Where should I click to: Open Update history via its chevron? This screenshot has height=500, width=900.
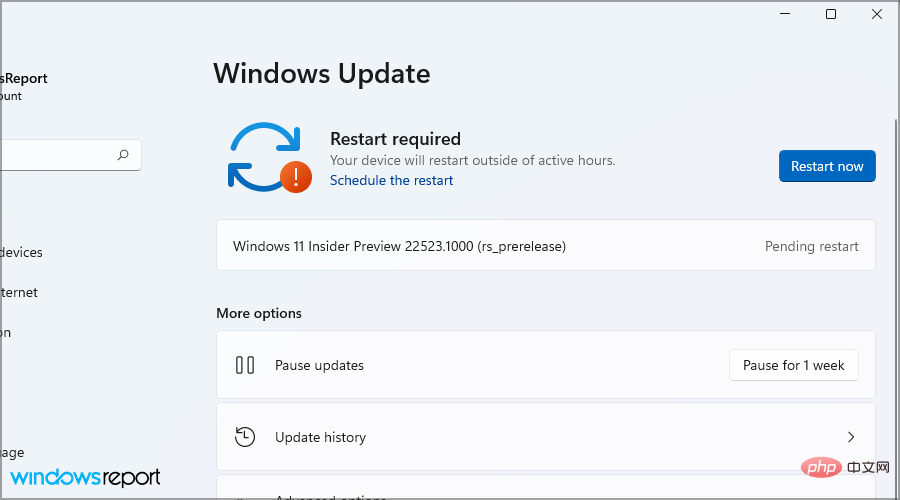point(851,437)
